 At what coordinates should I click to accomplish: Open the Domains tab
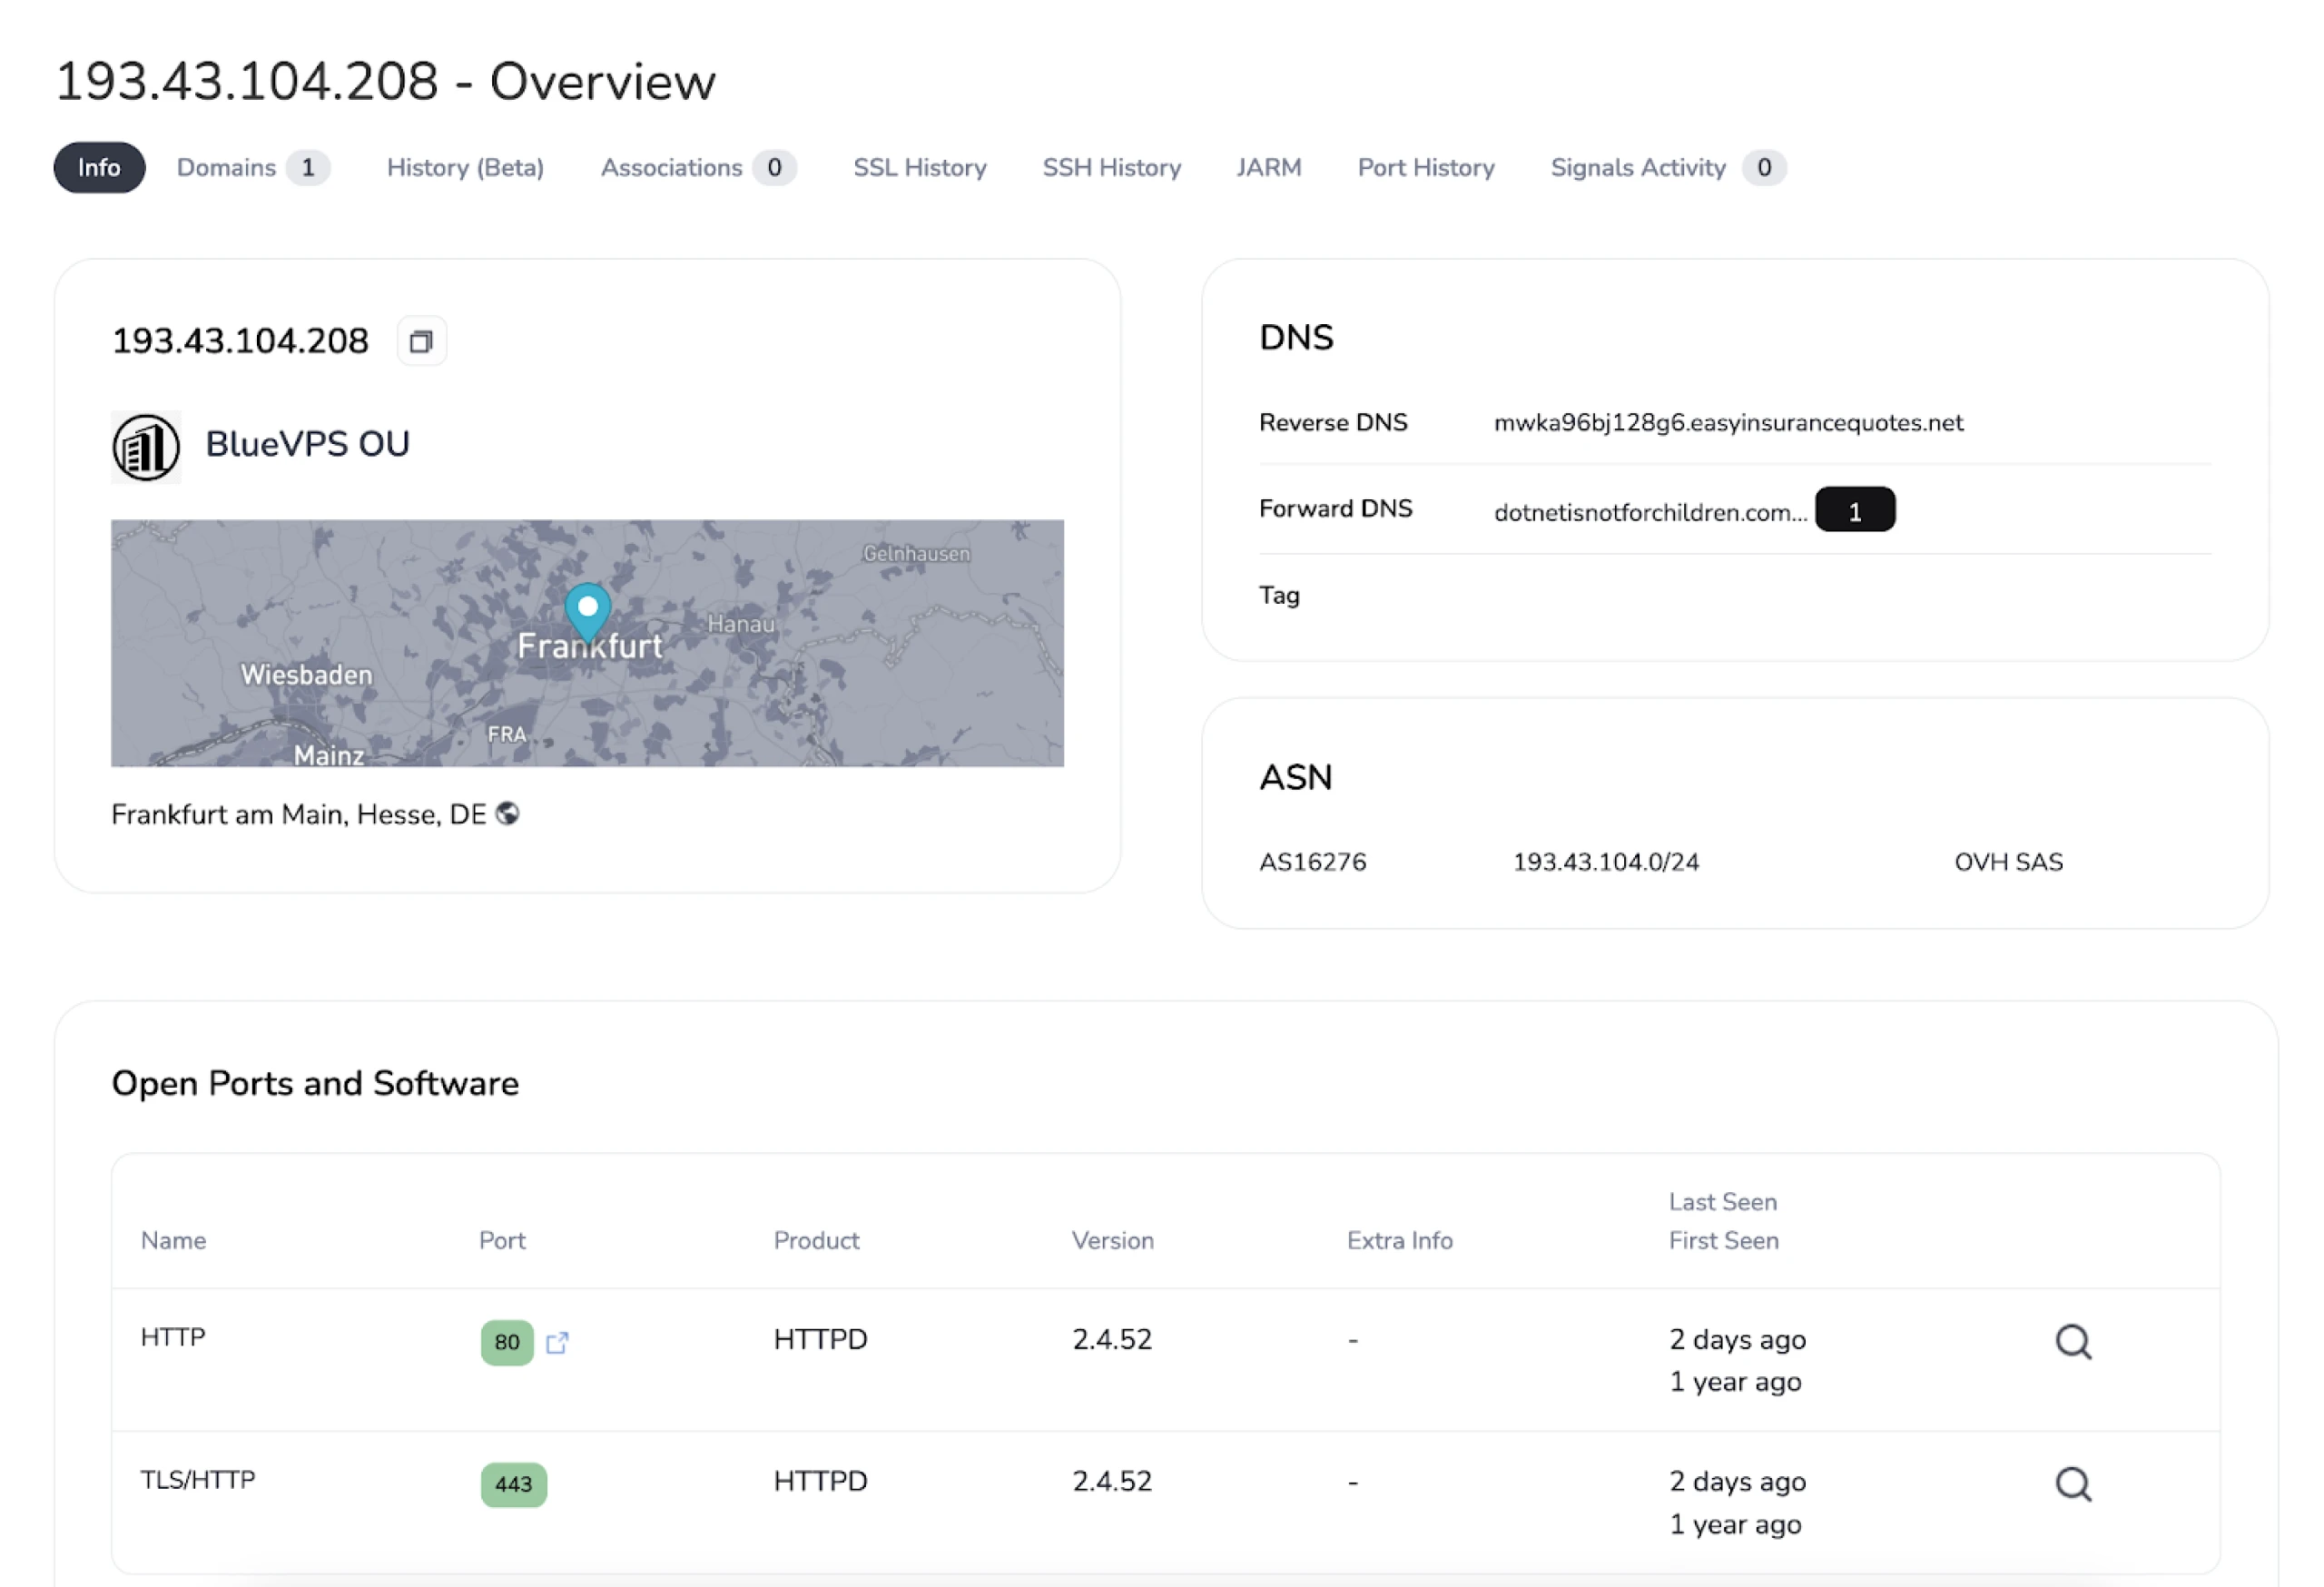252,167
